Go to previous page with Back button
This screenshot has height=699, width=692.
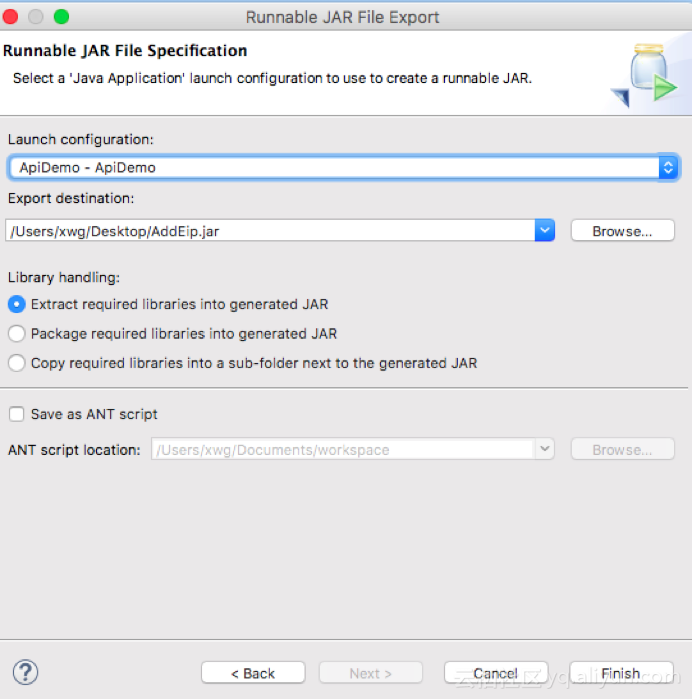tap(253, 673)
